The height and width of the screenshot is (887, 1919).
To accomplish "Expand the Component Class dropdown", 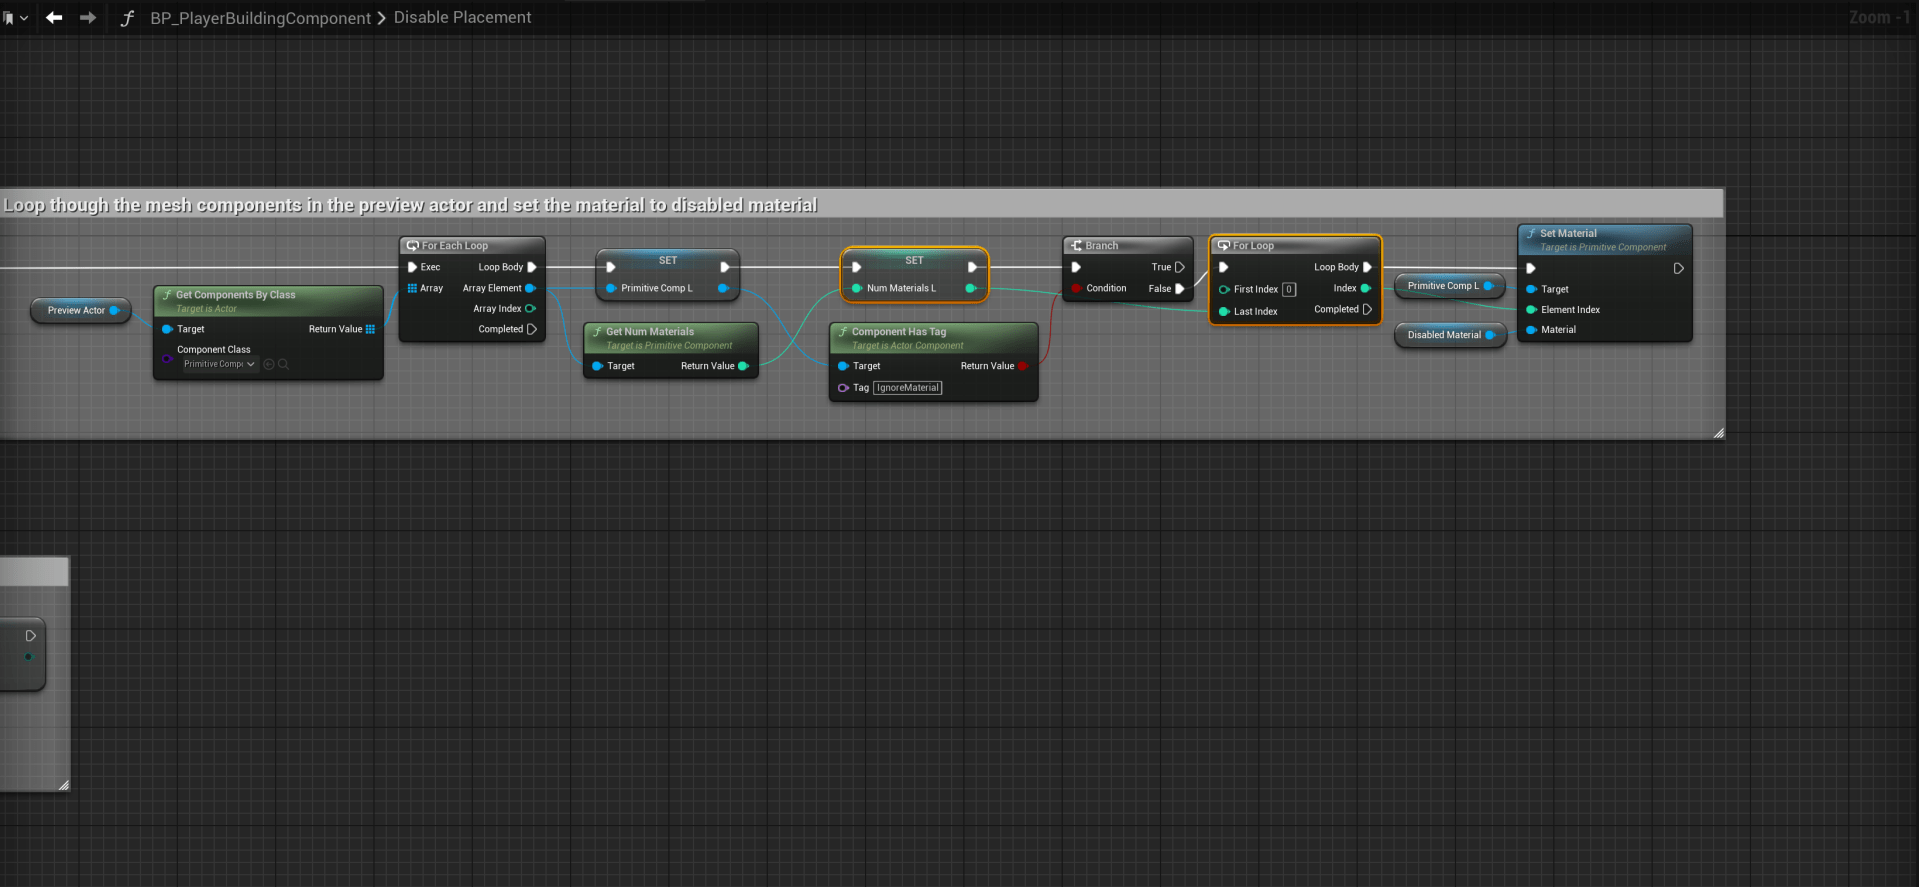I will [219, 365].
